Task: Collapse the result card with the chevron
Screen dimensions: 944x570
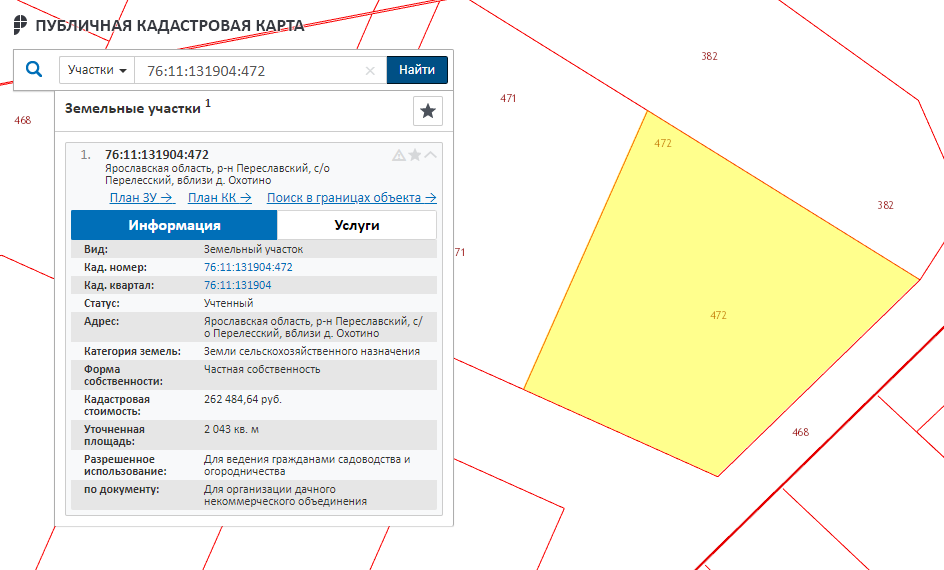Action: (430, 155)
